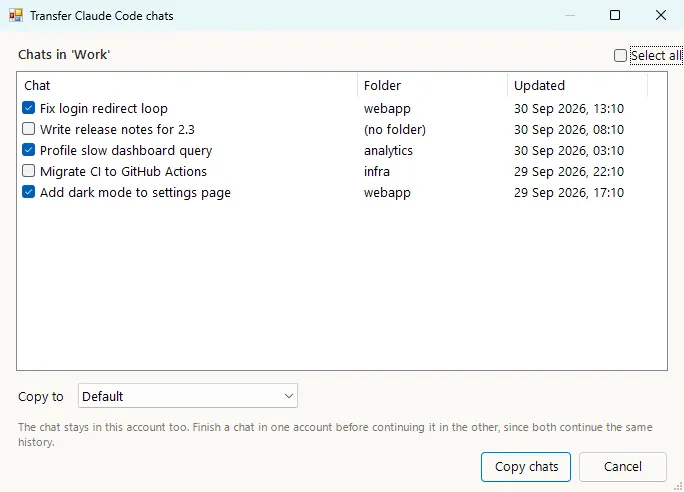The height and width of the screenshot is (492, 684).
Task: Select 'Profile slow dashboard query' title
Action: [126, 150]
